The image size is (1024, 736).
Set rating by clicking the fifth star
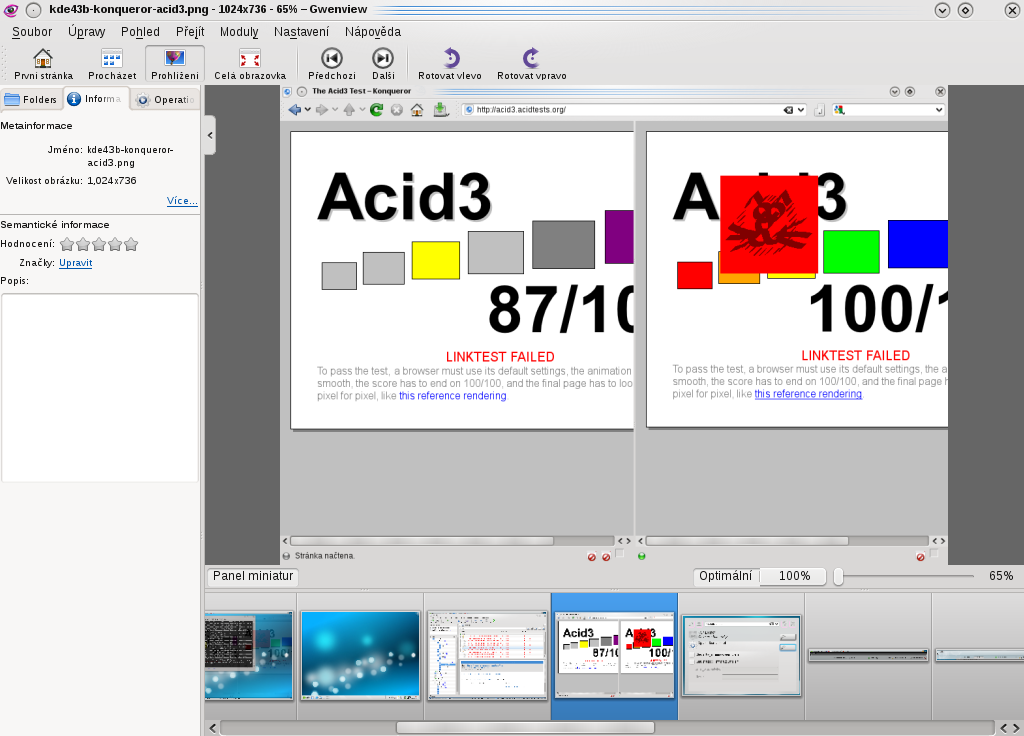pyautogui.click(x=131, y=244)
